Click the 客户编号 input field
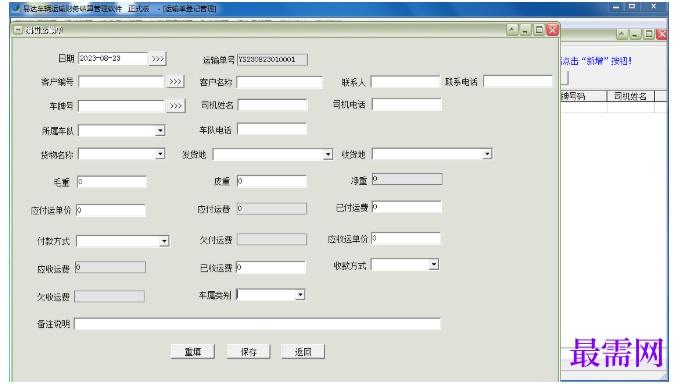 [x=121, y=81]
